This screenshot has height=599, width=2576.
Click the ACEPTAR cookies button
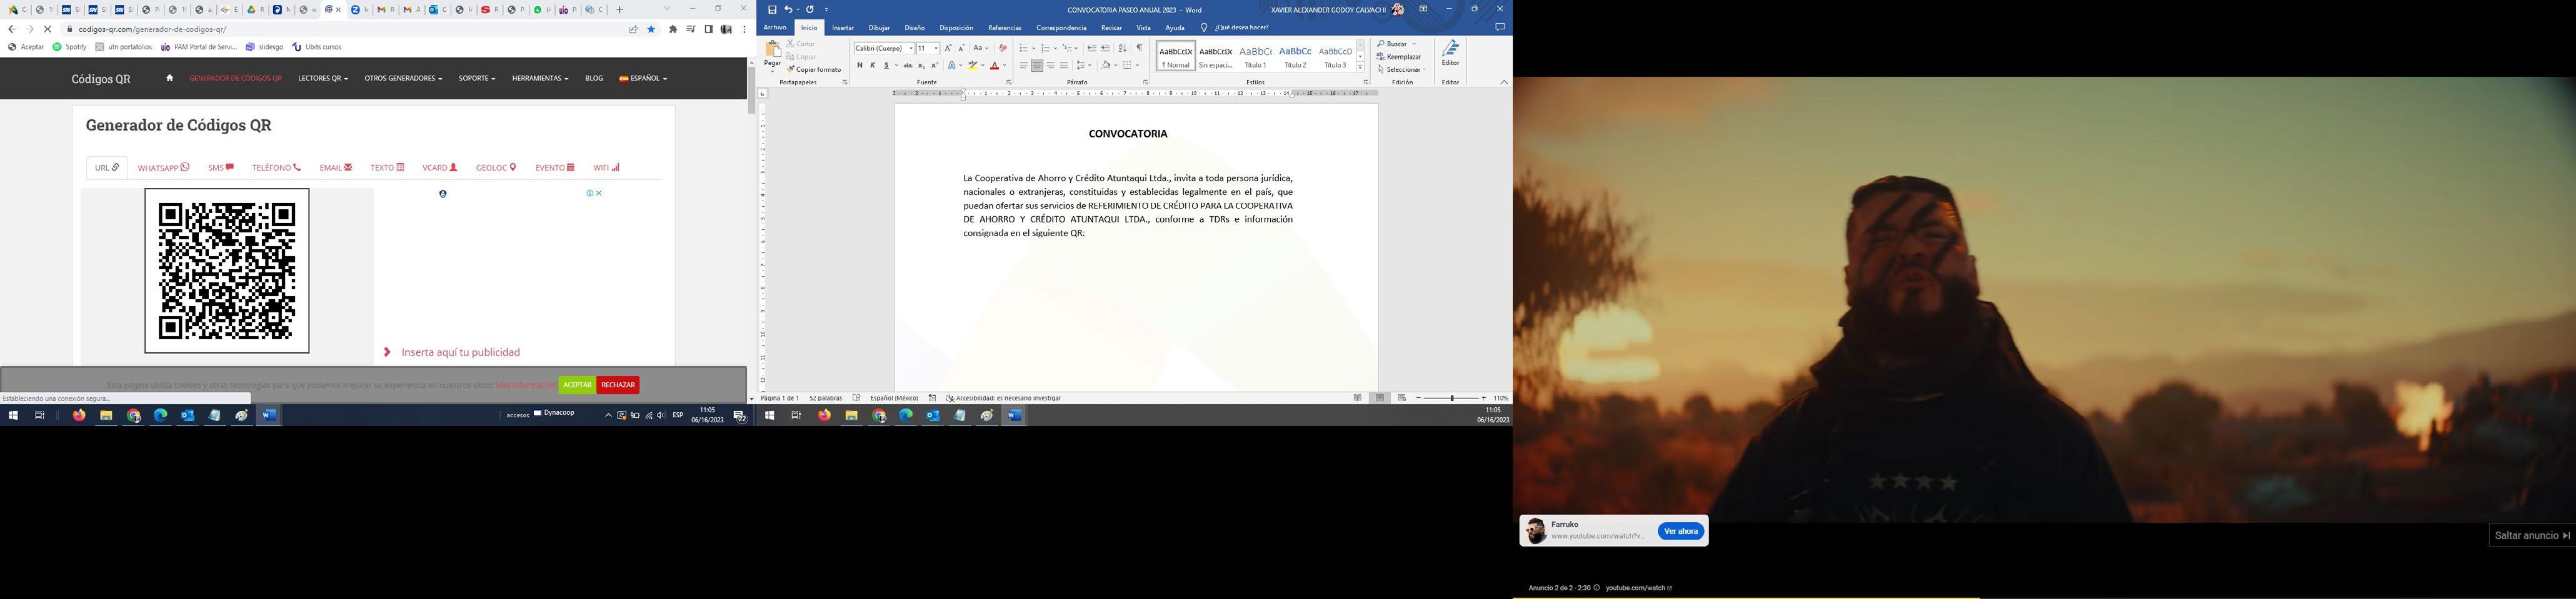coord(577,385)
